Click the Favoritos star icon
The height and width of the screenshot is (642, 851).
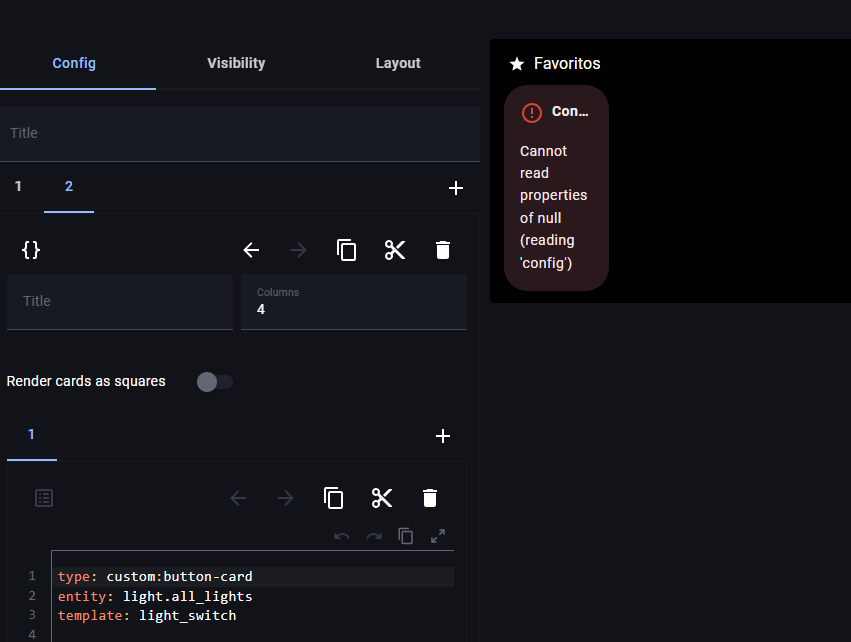pyautogui.click(x=517, y=64)
